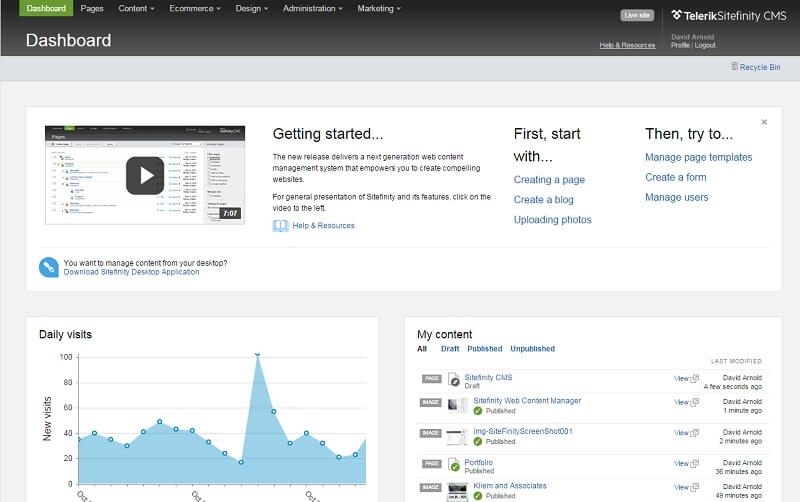
Task: Show All items in My content
Action: [x=422, y=349]
